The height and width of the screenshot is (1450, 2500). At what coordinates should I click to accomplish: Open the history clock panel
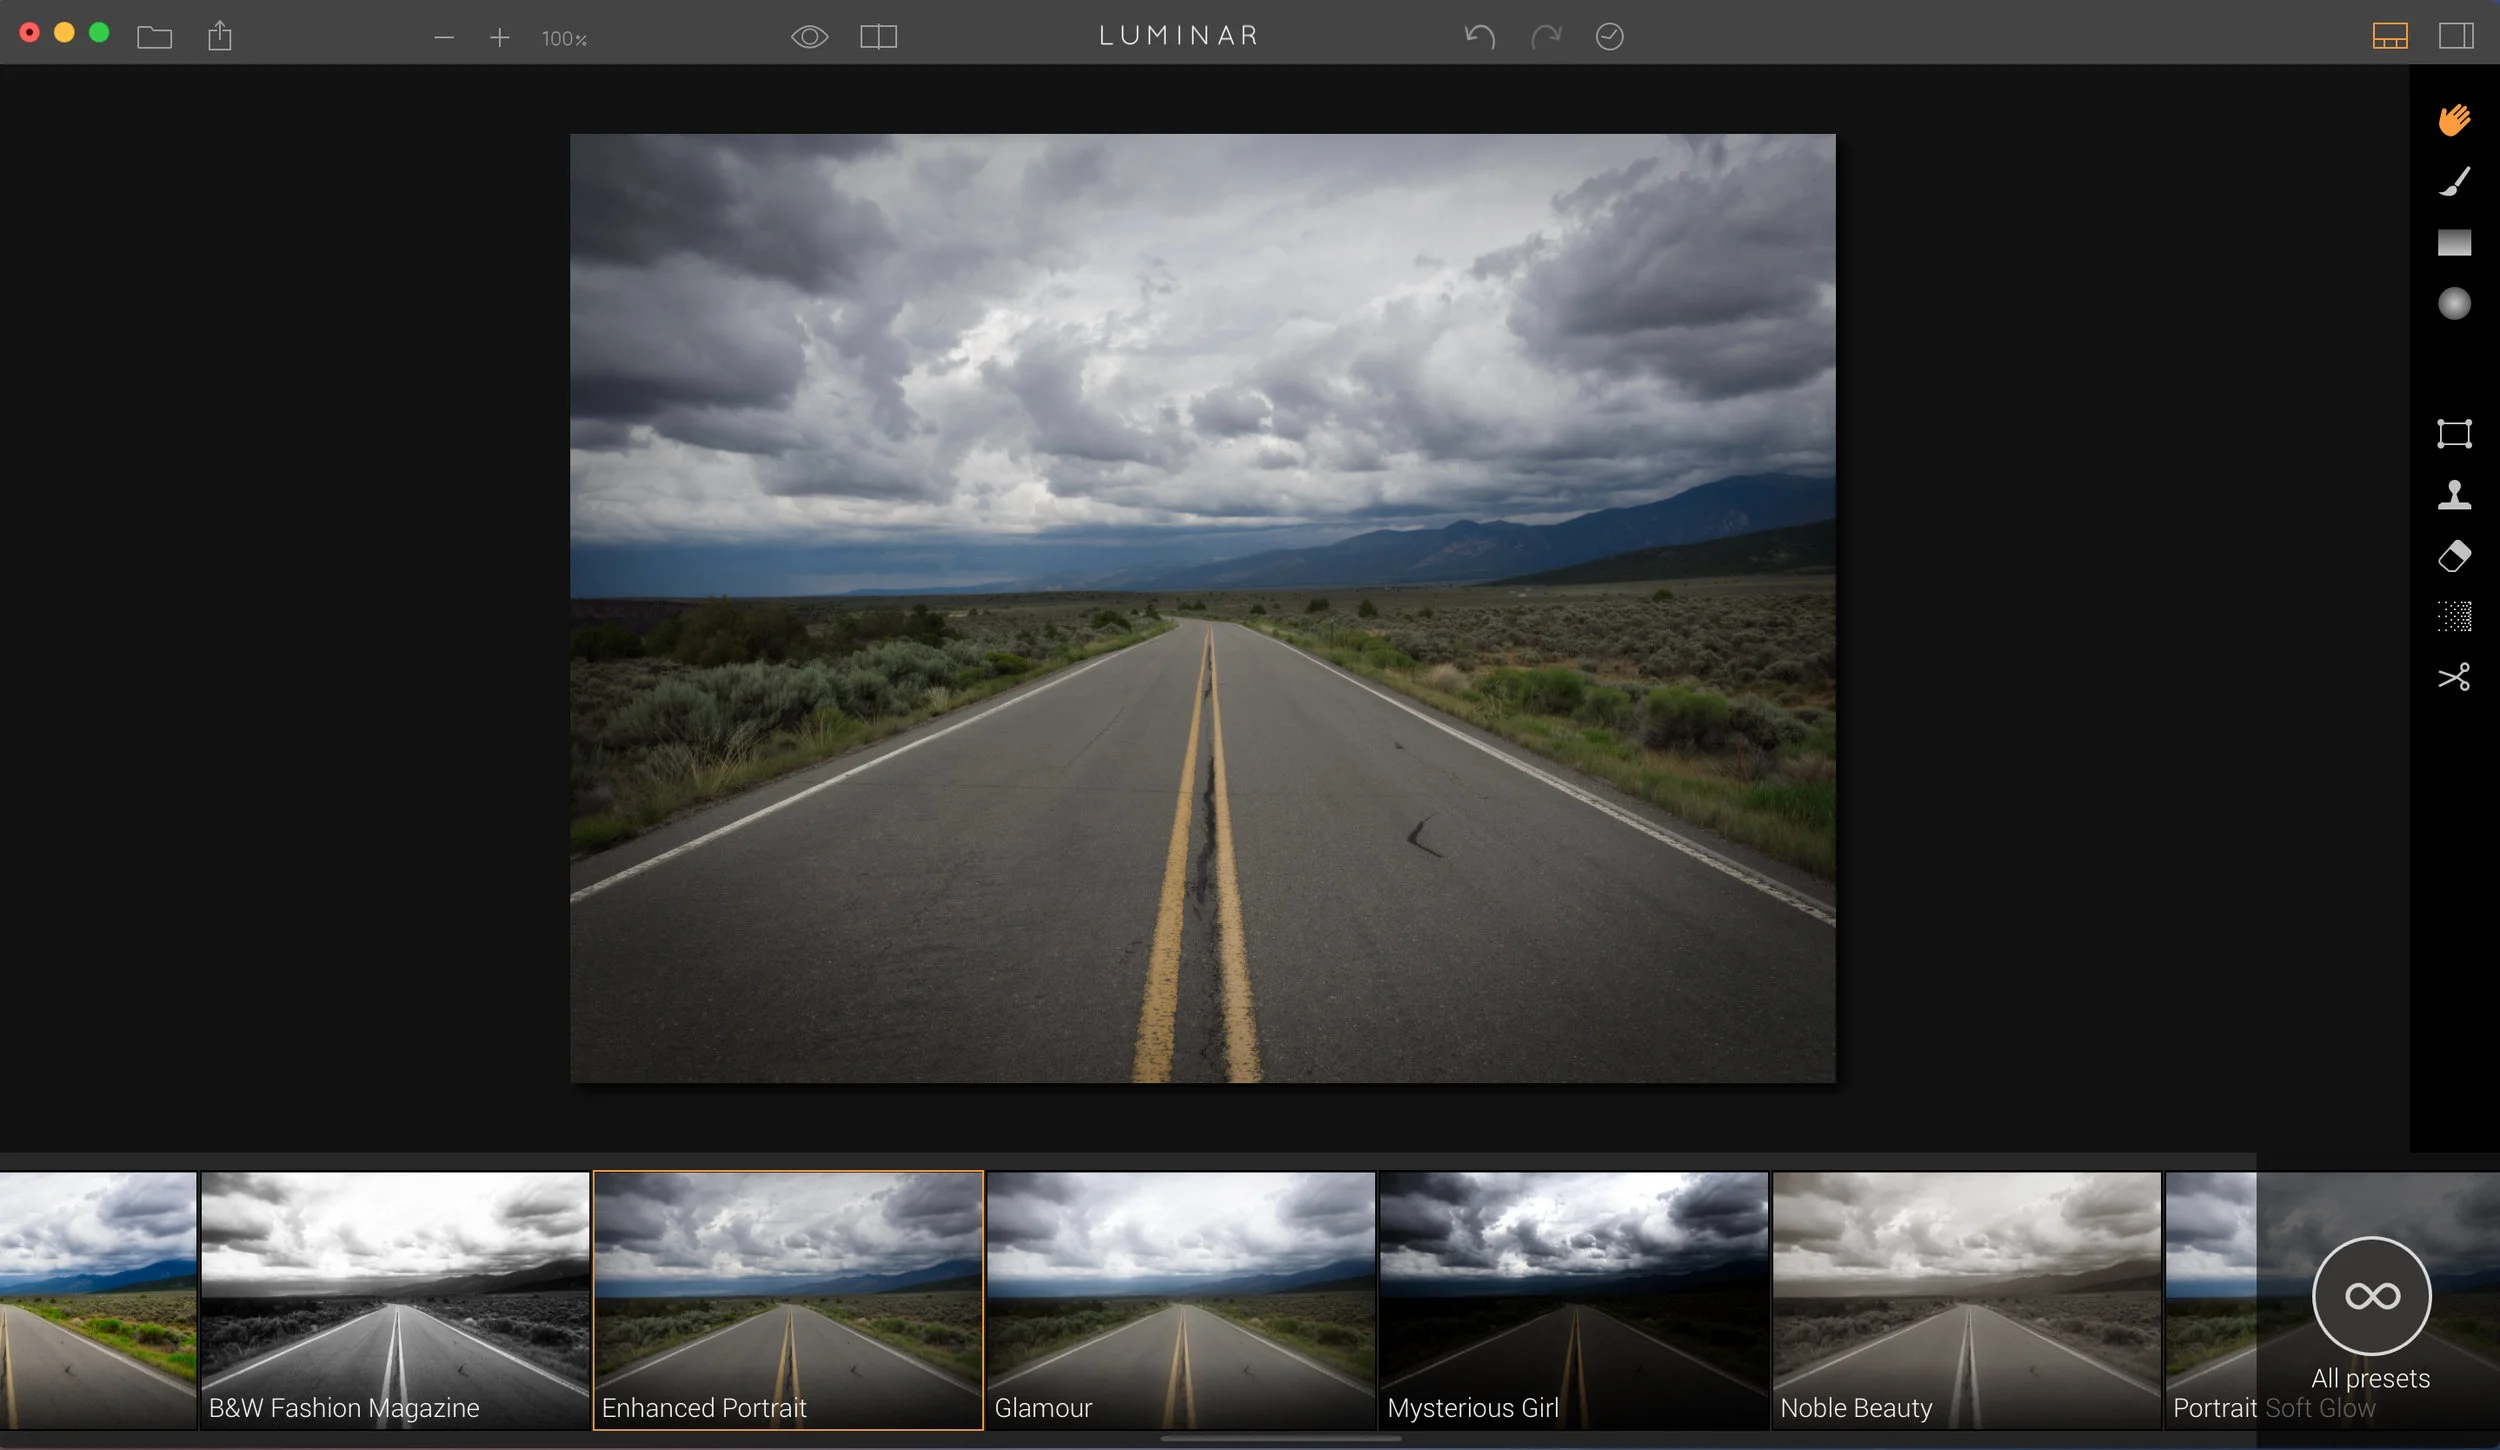pyautogui.click(x=1609, y=37)
